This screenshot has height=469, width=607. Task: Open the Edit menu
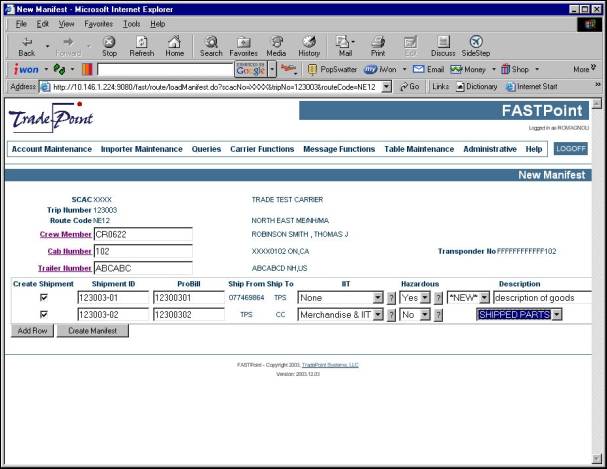(x=43, y=24)
